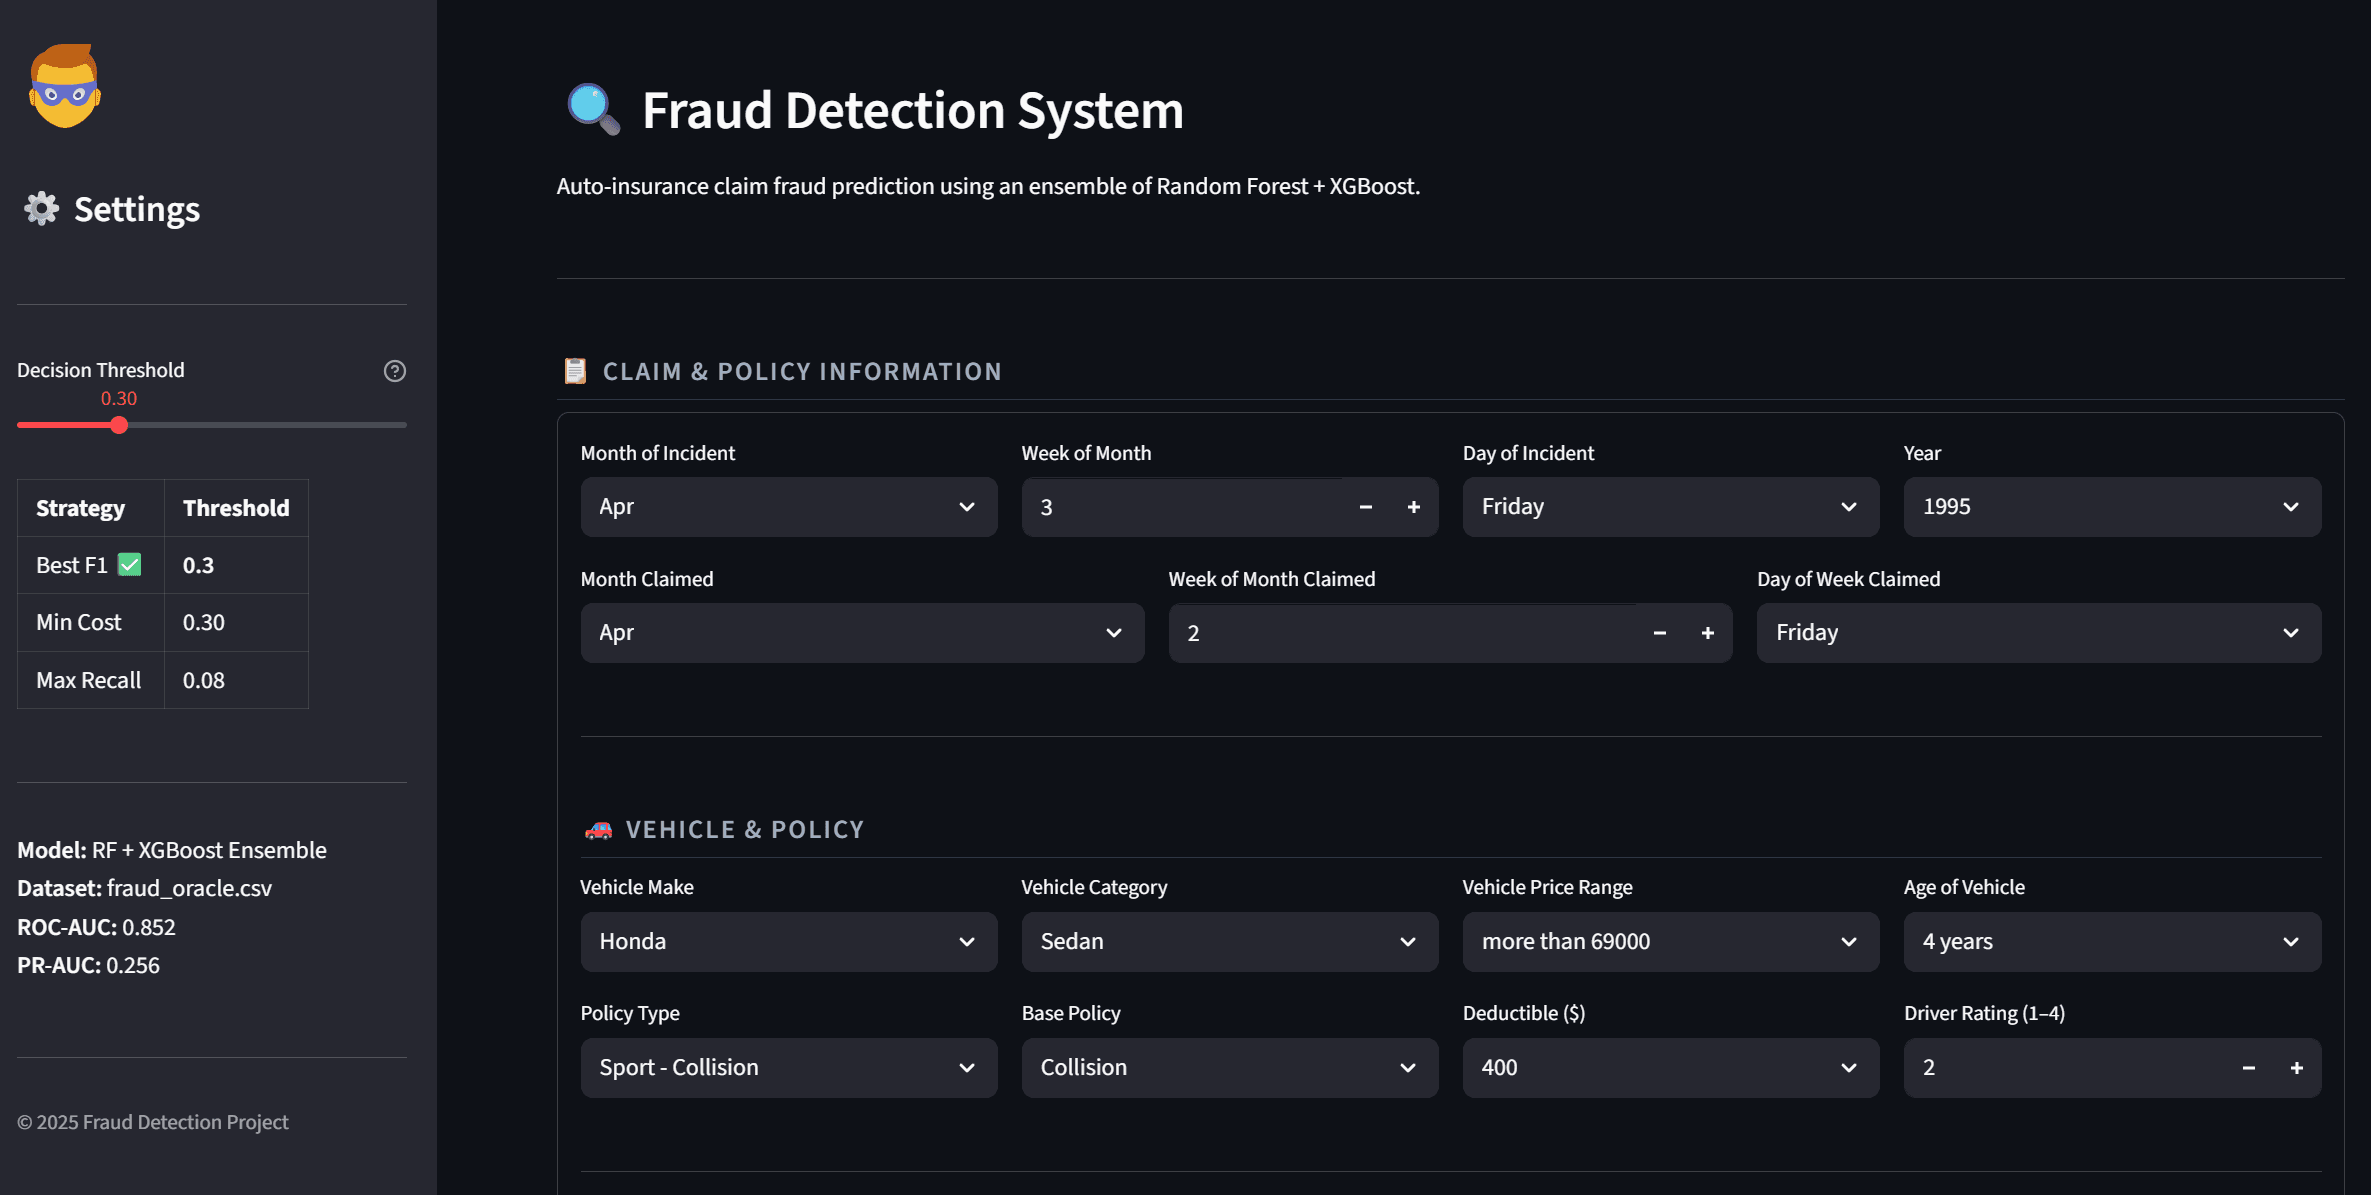Click the PR-AUC: 0.256 text
This screenshot has height=1195, width=2371.
(88, 965)
